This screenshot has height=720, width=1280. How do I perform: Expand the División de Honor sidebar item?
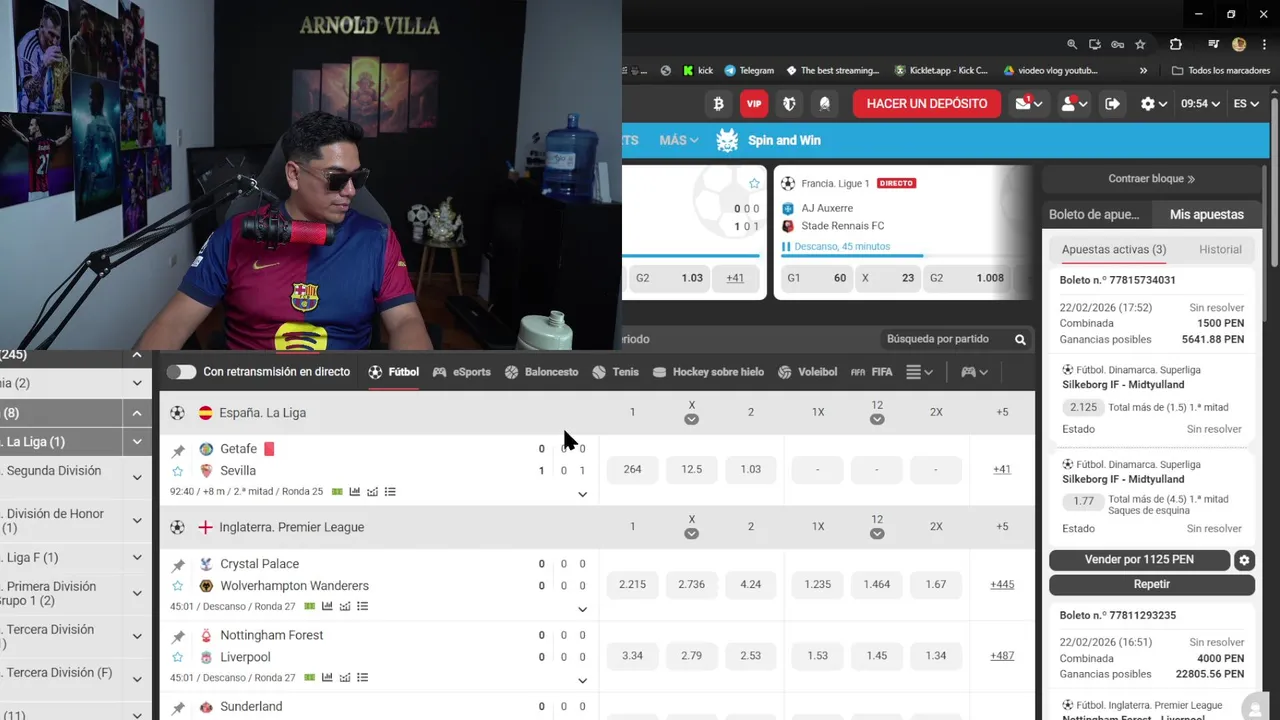pyautogui.click(x=137, y=521)
